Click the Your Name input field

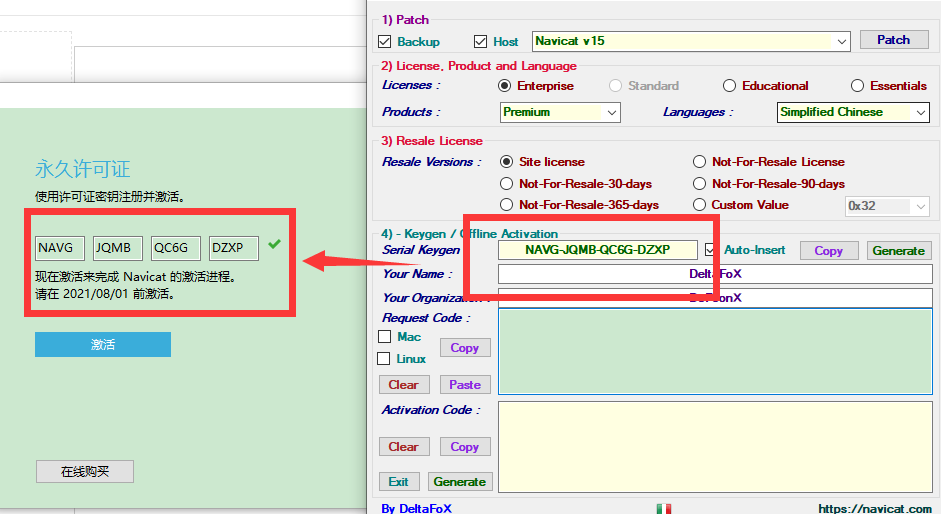tap(715, 274)
